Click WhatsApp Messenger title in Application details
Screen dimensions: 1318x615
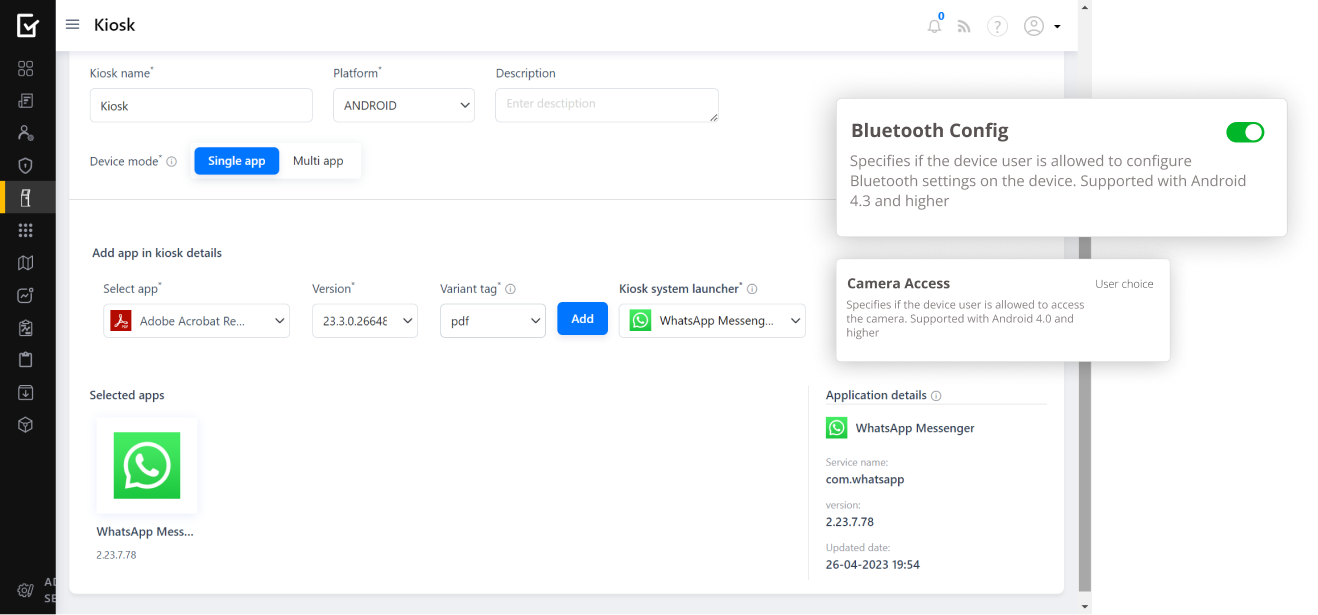click(x=915, y=428)
